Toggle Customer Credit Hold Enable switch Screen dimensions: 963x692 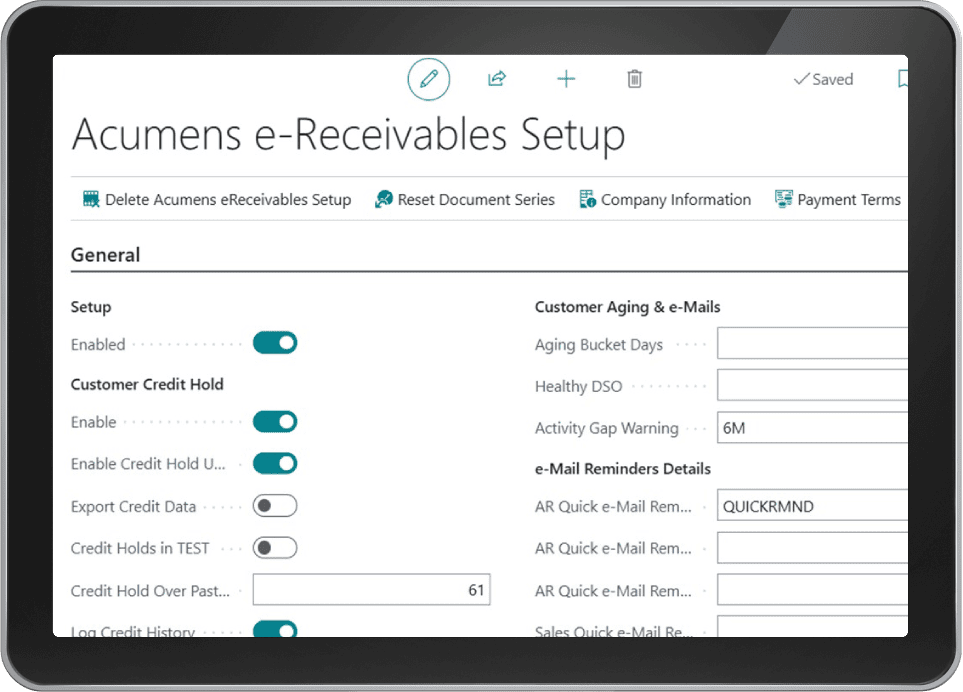point(275,422)
